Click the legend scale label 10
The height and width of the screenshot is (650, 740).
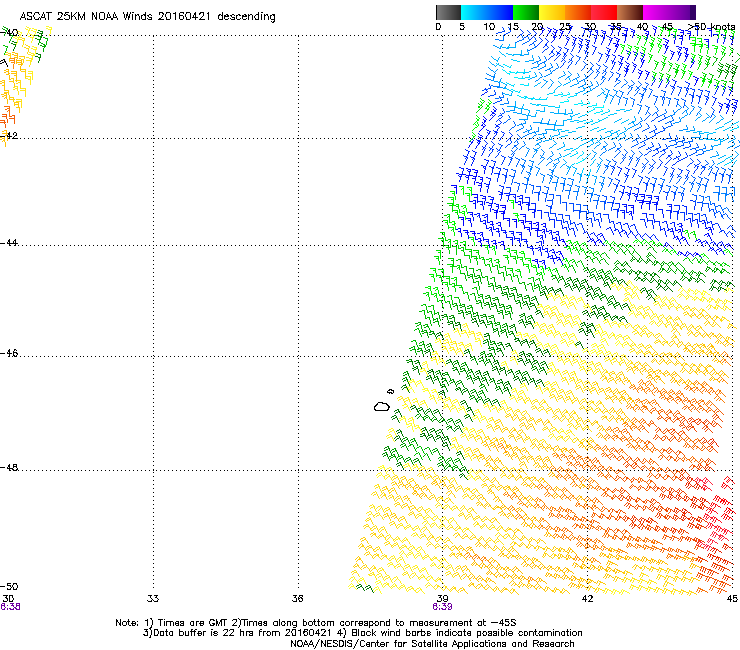click(x=489, y=27)
